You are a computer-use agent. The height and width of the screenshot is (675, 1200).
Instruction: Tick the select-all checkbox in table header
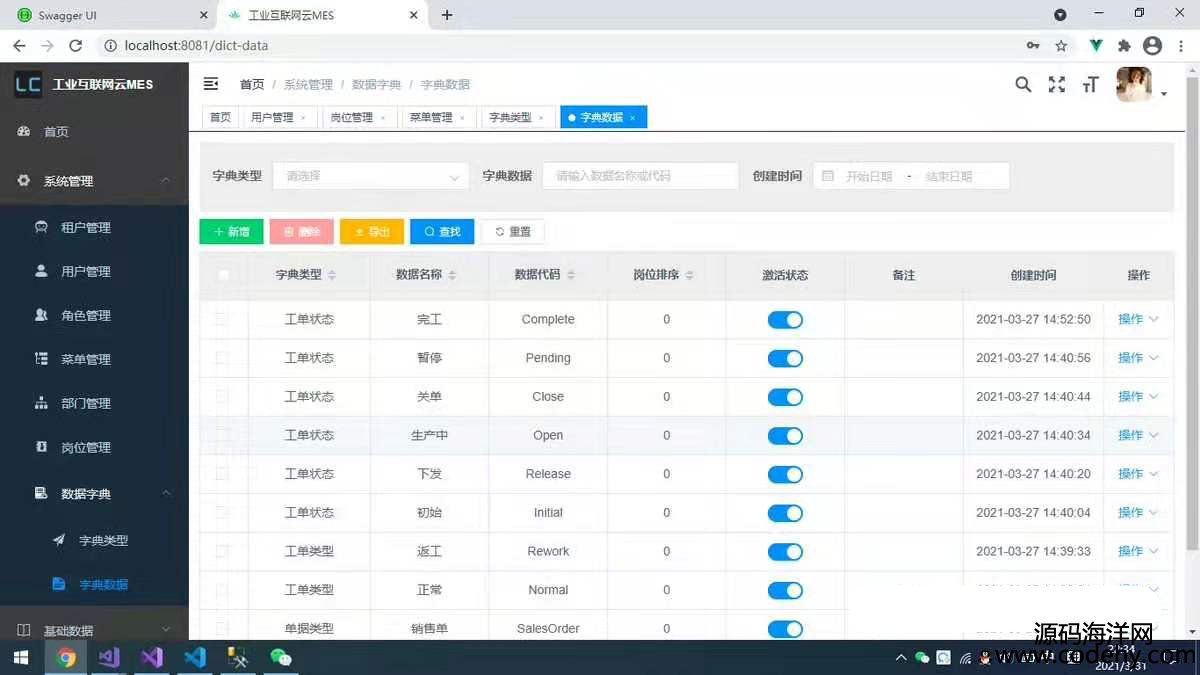point(223,275)
